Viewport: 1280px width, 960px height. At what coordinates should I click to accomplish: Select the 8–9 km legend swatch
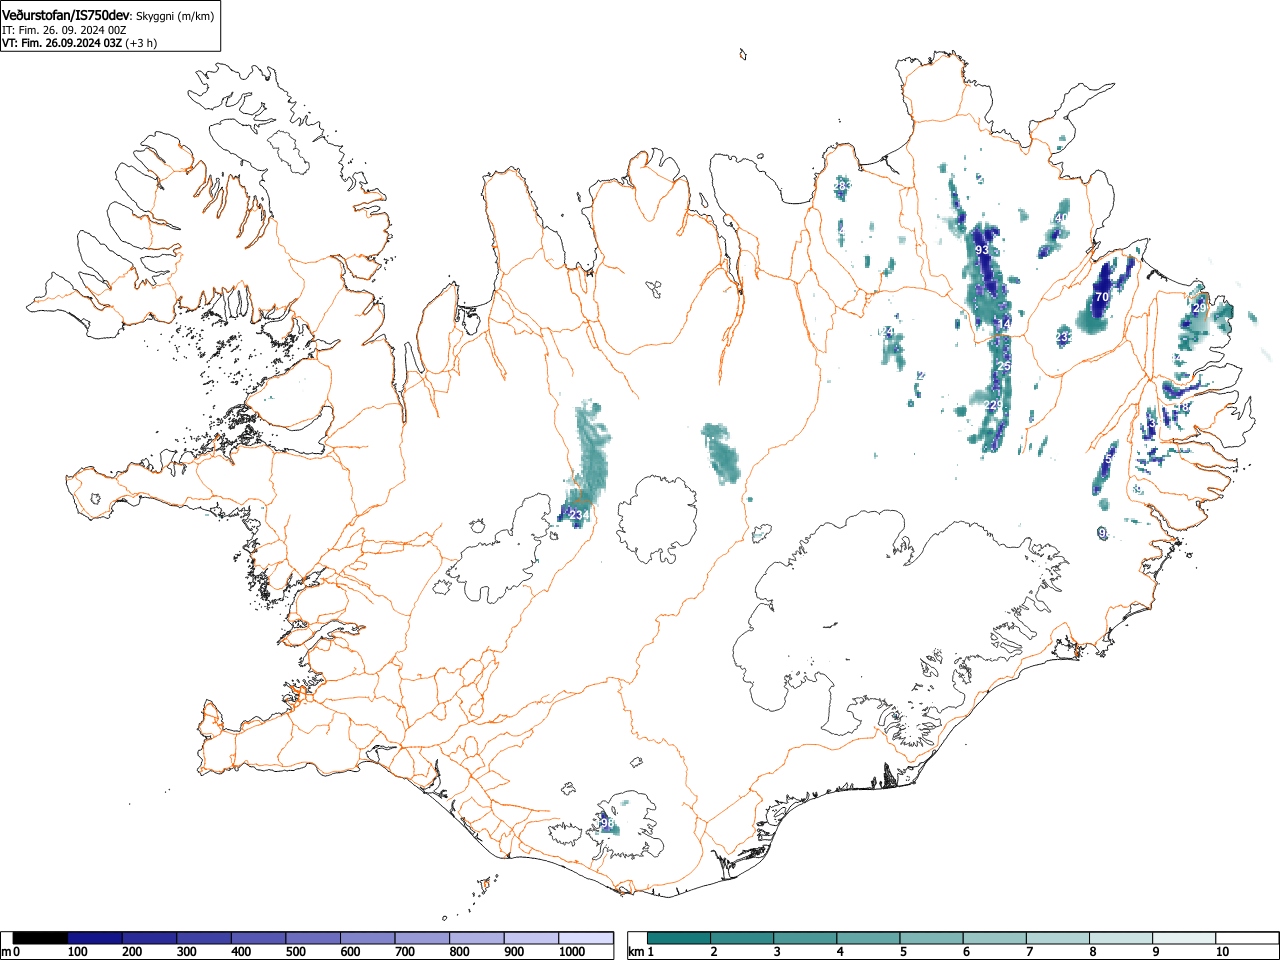coord(1120,938)
